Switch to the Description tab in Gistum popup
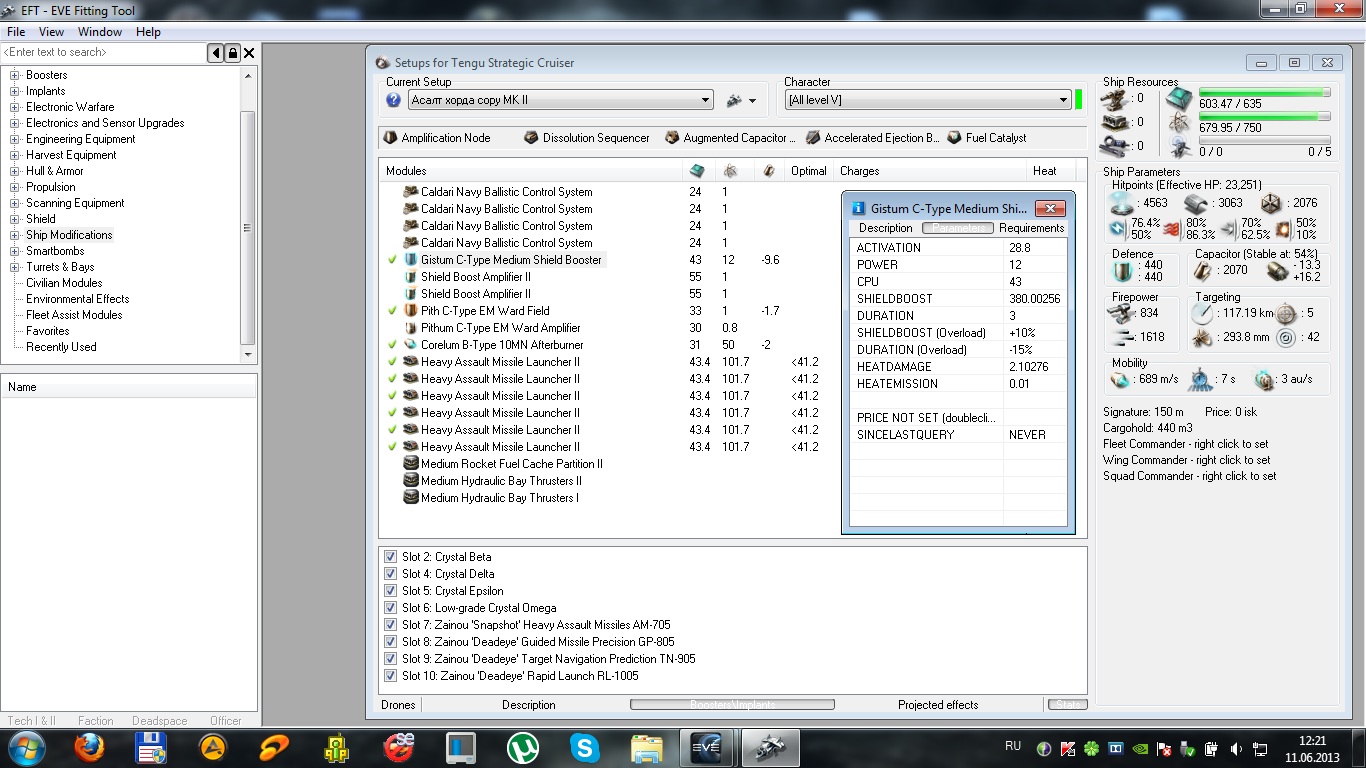Image resolution: width=1366 pixels, height=768 pixels. [x=886, y=228]
